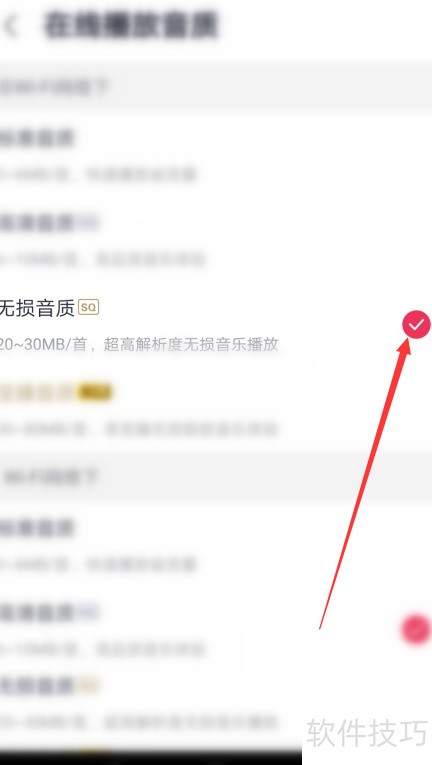Click the 在线播放音质 page title
The height and width of the screenshot is (765, 432).
pos(131,25)
